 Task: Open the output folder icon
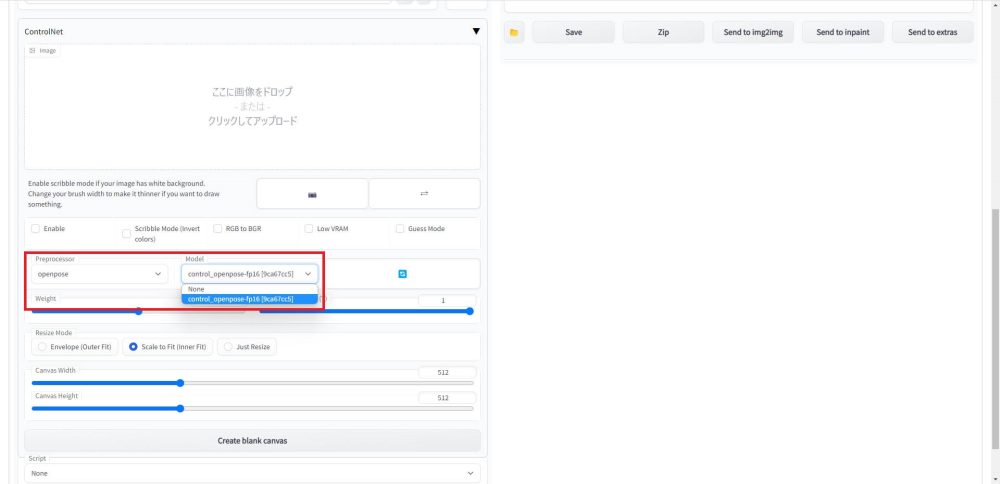click(x=514, y=32)
